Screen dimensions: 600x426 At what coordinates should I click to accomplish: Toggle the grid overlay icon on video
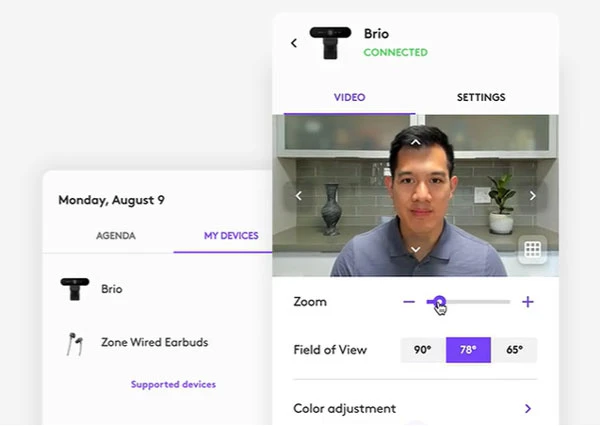click(532, 249)
